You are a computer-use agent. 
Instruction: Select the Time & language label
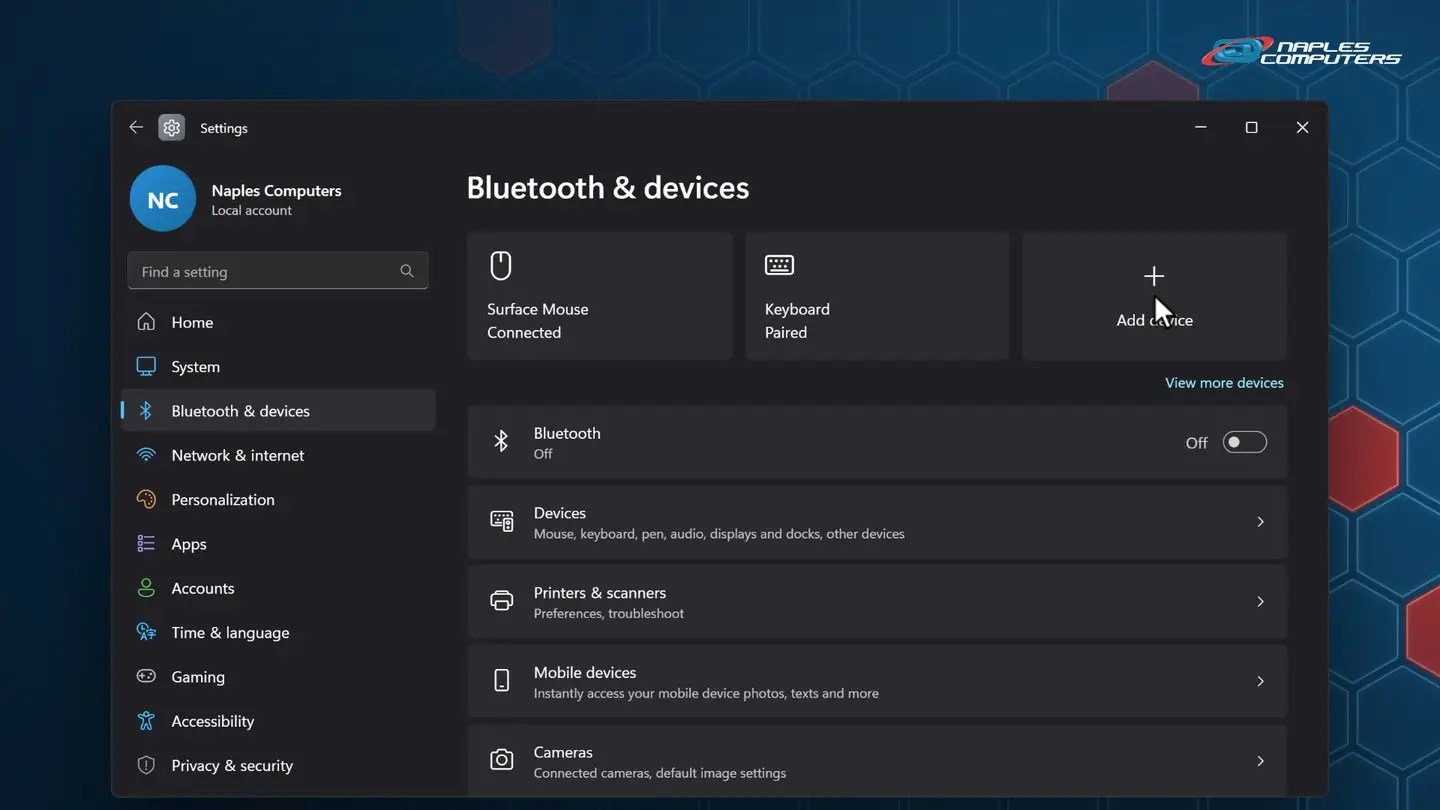coord(230,632)
